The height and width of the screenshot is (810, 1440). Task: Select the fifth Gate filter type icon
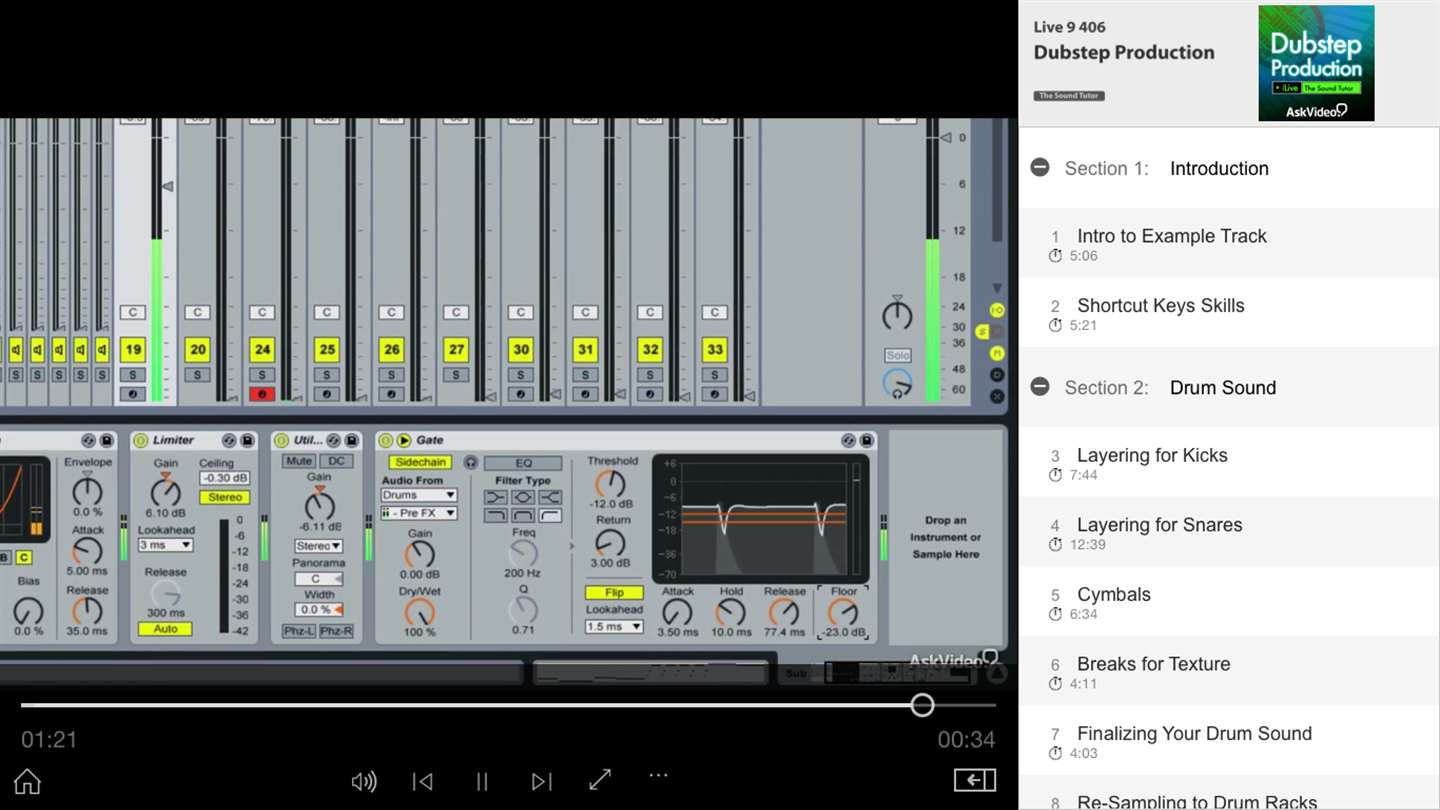click(x=523, y=515)
